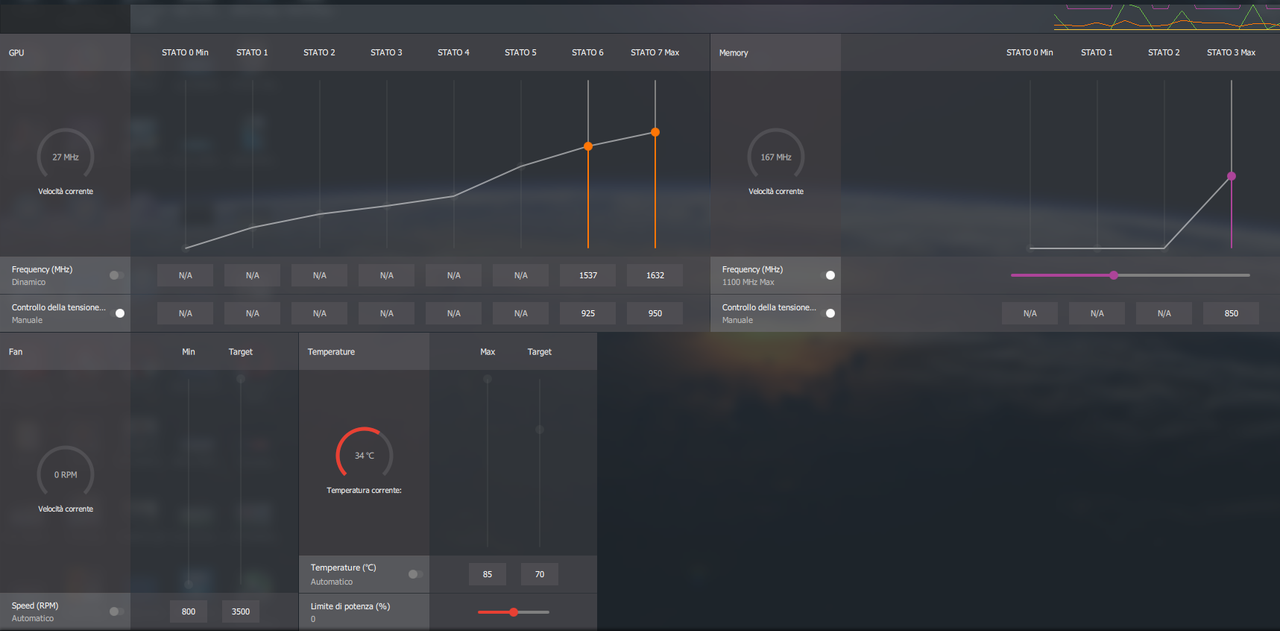Click Memory voltage N/A field under Stato 0
The height and width of the screenshot is (631, 1280).
1030,313
